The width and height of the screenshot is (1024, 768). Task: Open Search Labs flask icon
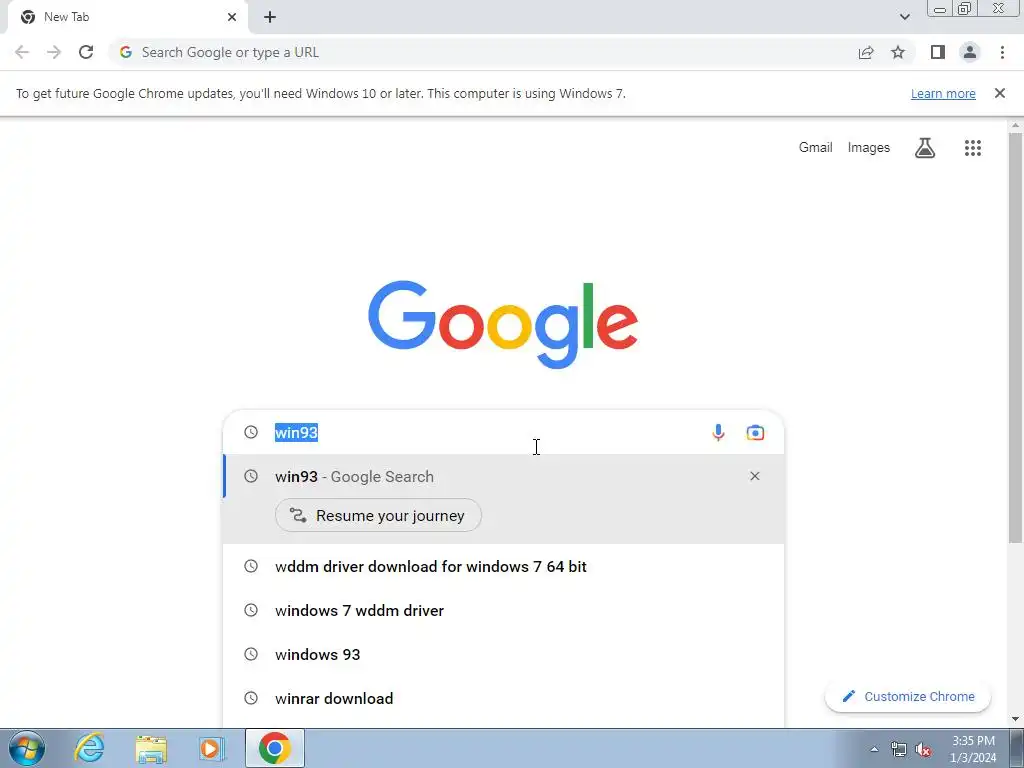coord(925,148)
